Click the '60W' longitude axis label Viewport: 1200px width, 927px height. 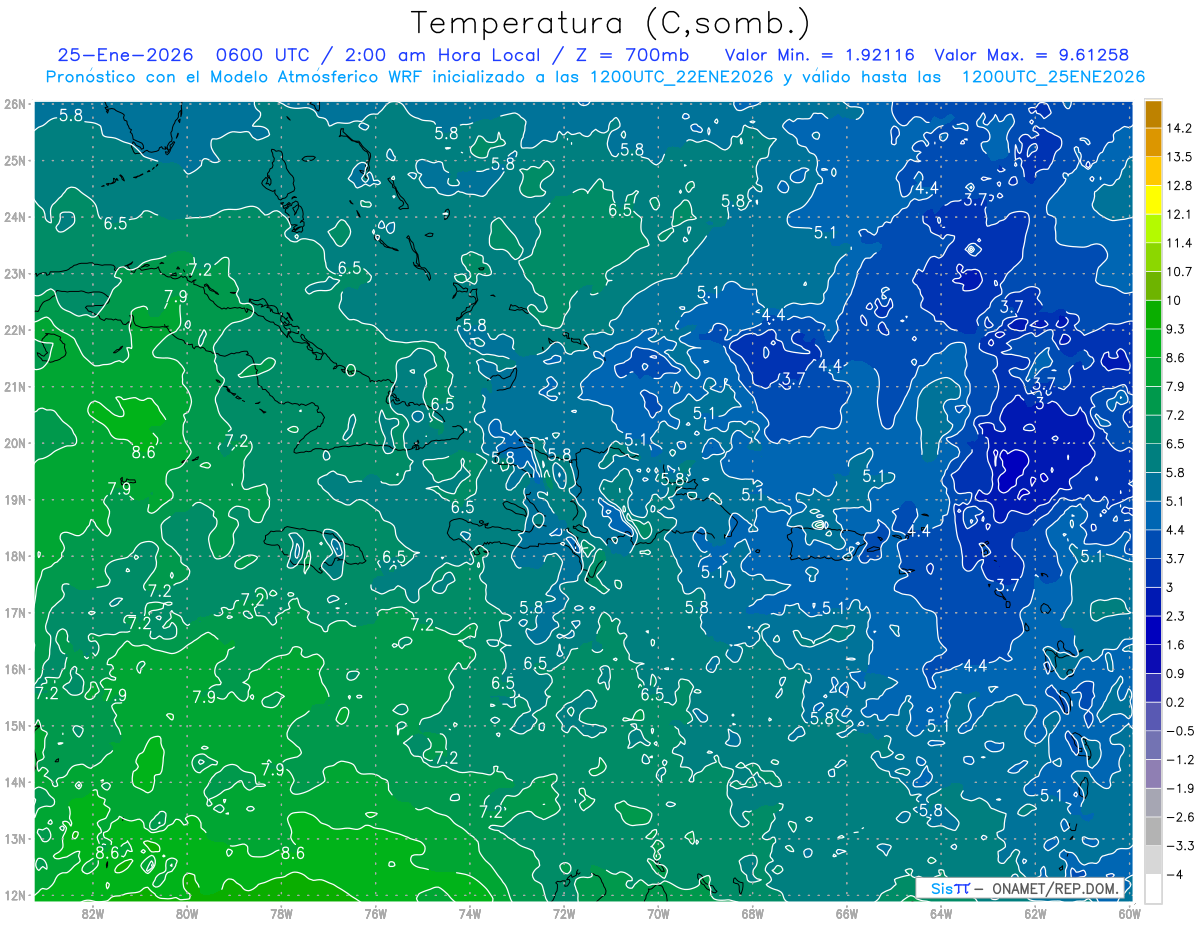click(1129, 913)
